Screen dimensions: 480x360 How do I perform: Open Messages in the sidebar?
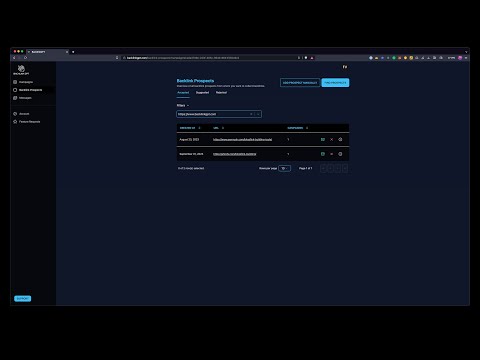tap(23, 98)
